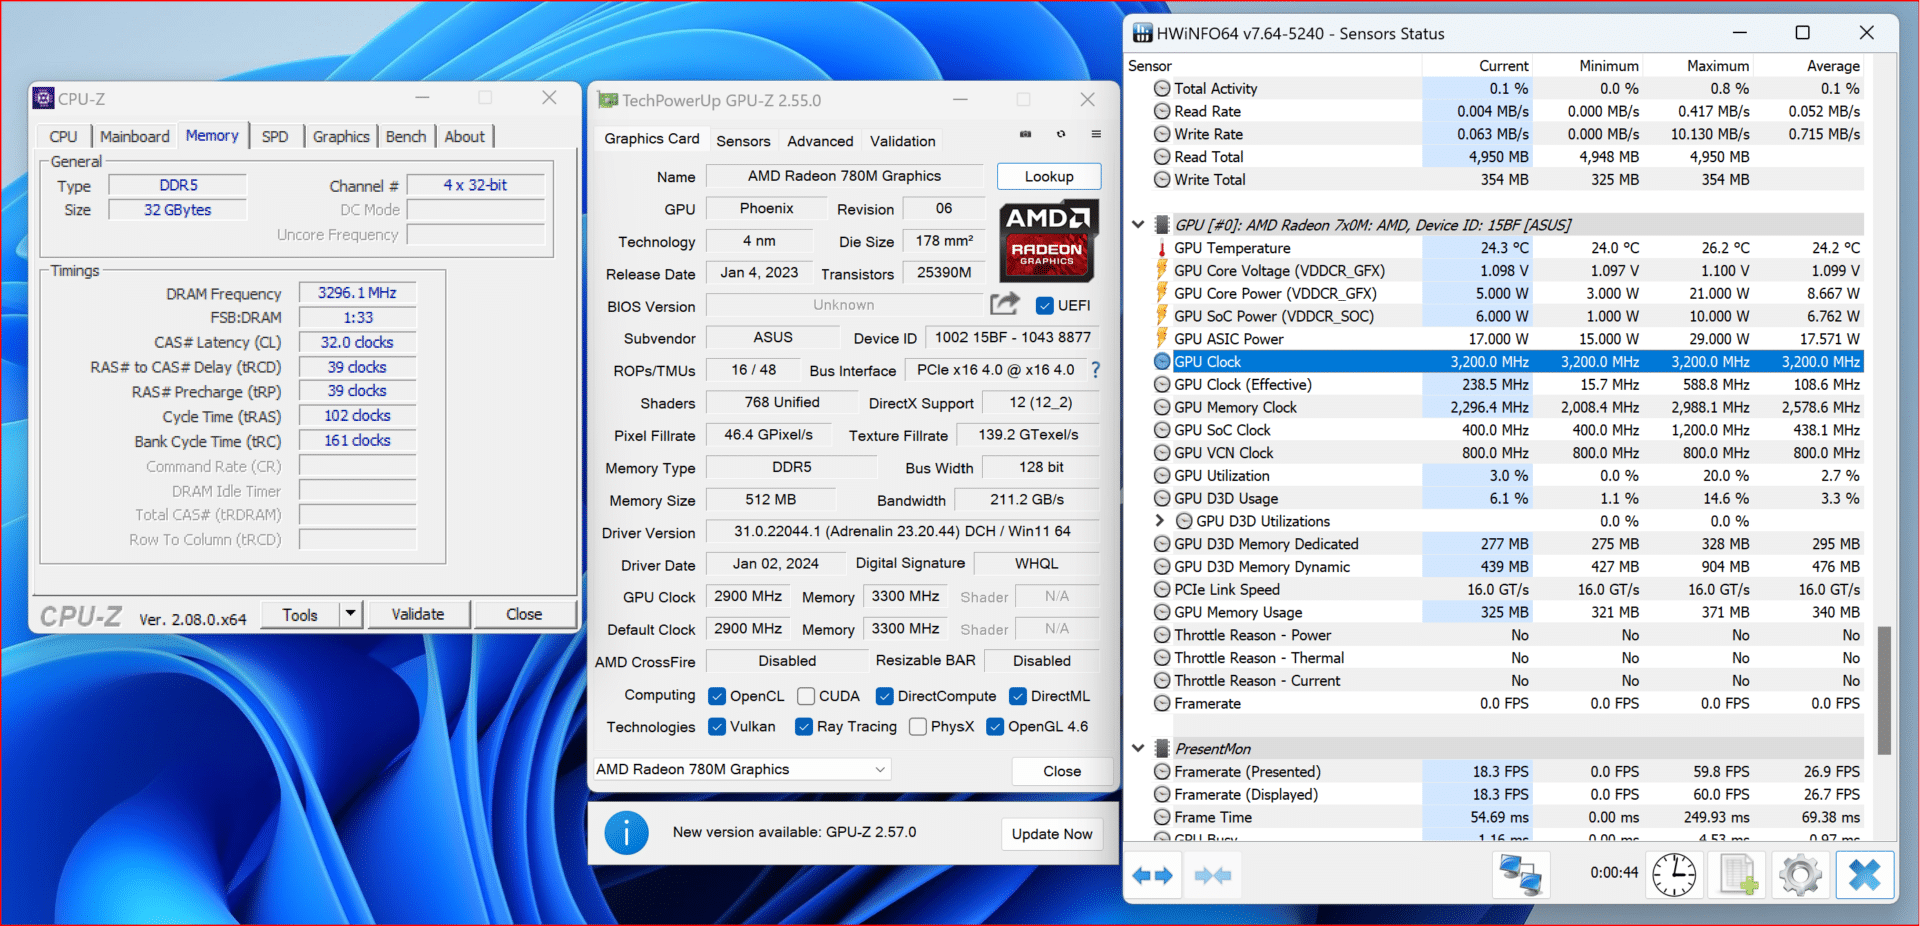Switch to the CPU tab in CPU-Z

(x=63, y=137)
